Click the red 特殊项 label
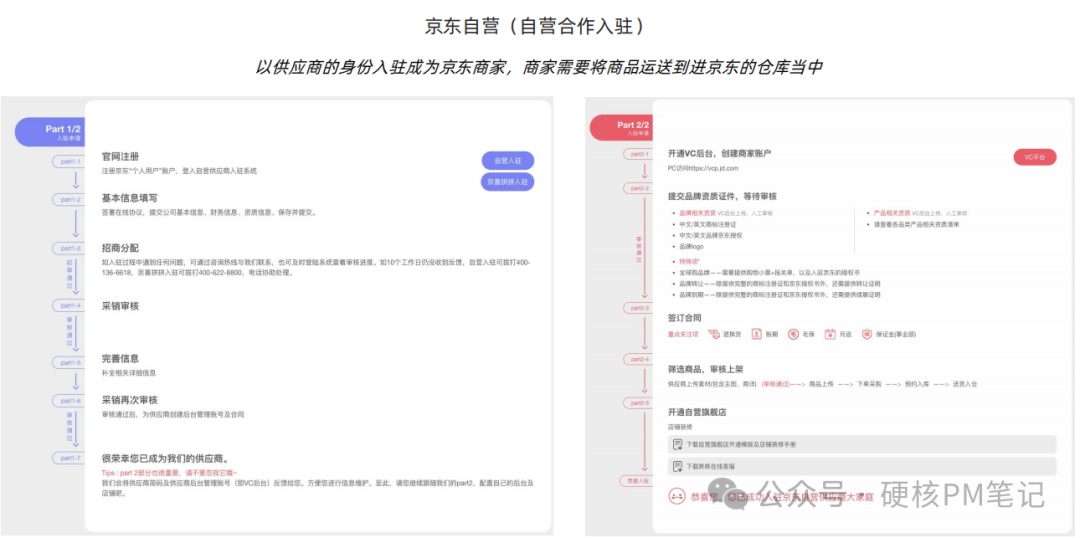 (x=689, y=262)
